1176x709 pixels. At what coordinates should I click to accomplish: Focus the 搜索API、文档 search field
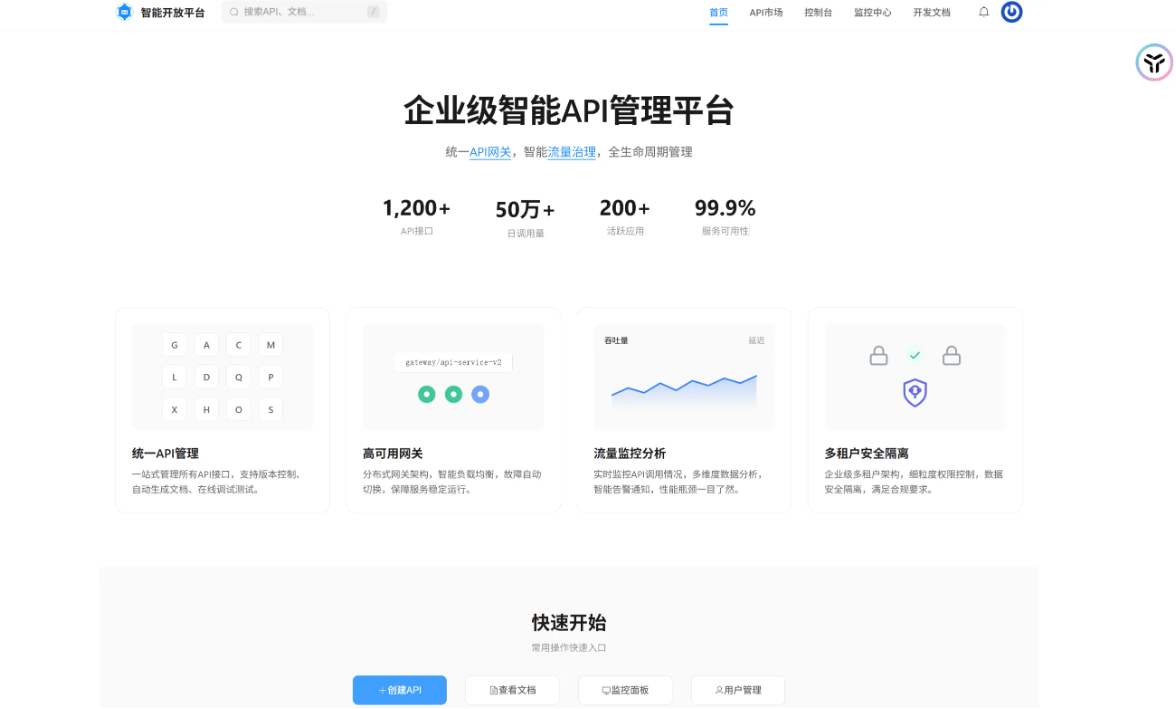coord(304,12)
